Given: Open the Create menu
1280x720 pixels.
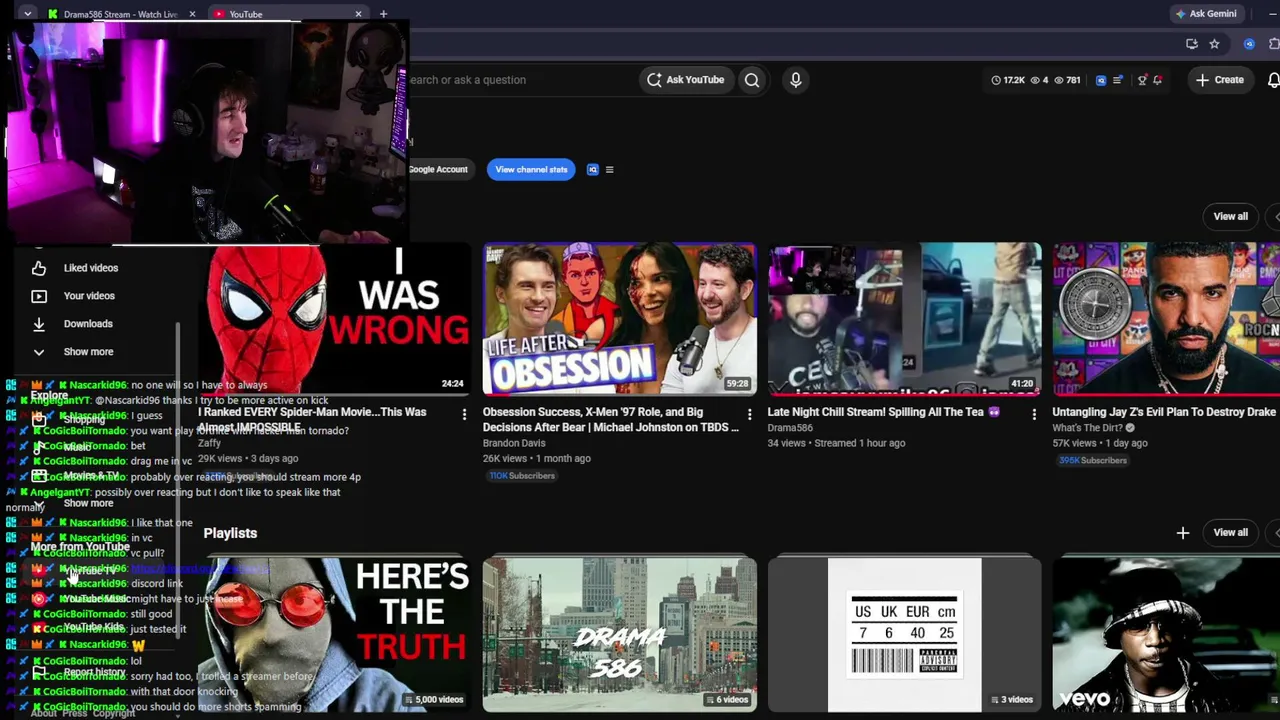Looking at the screenshot, I should (x=1219, y=80).
